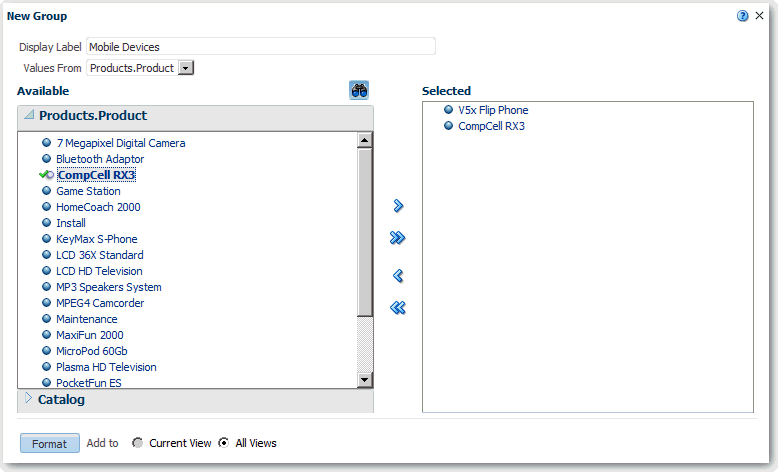Open the help question mark icon
Screen dimensions: 778x472
tap(742, 16)
